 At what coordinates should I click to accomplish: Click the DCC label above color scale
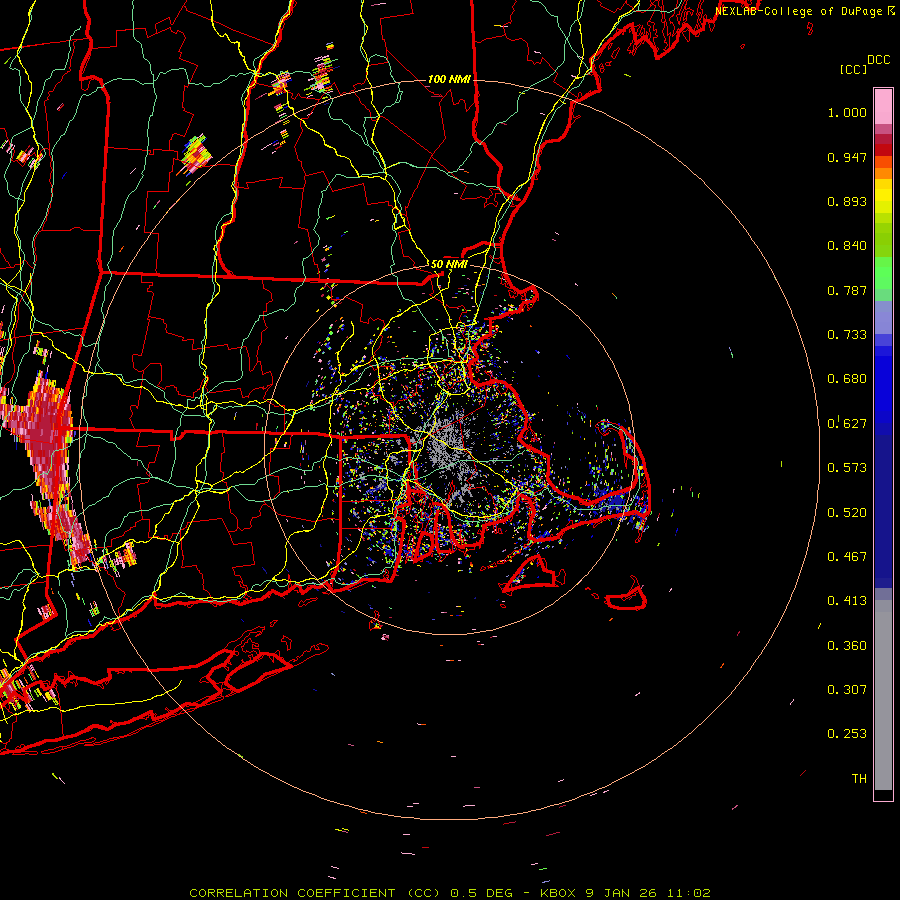click(879, 60)
